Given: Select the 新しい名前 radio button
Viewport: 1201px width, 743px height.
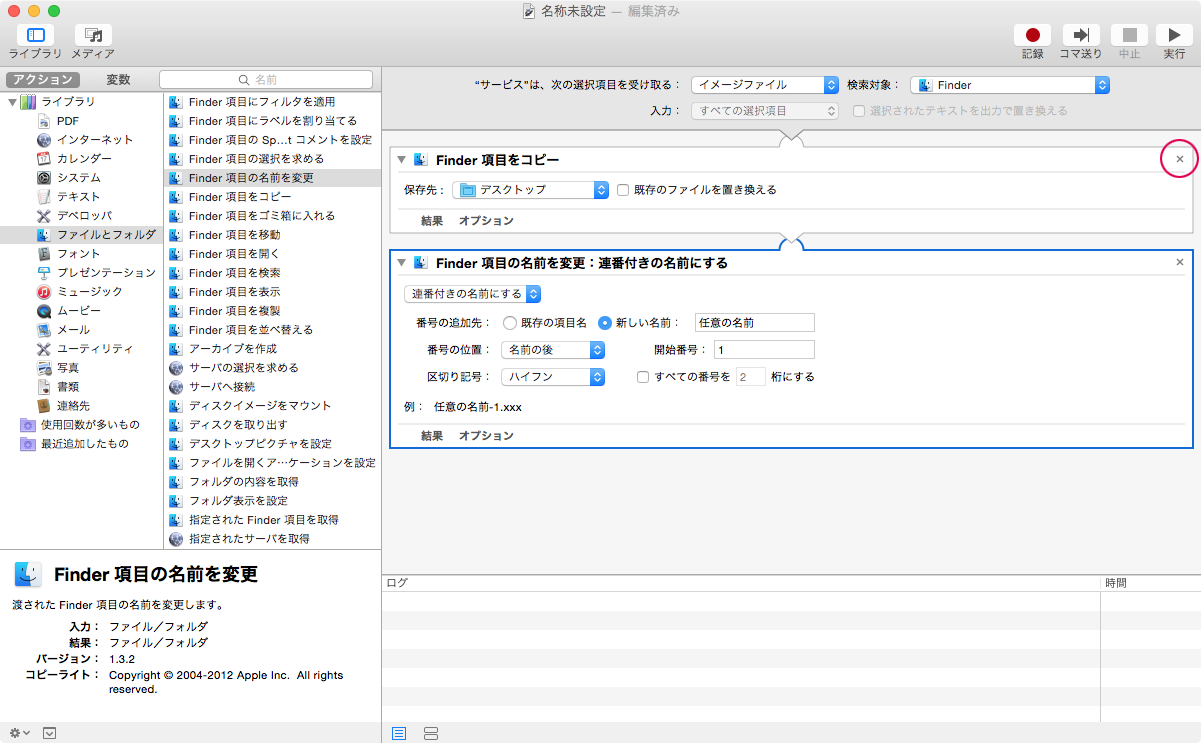Looking at the screenshot, I should [x=605, y=323].
